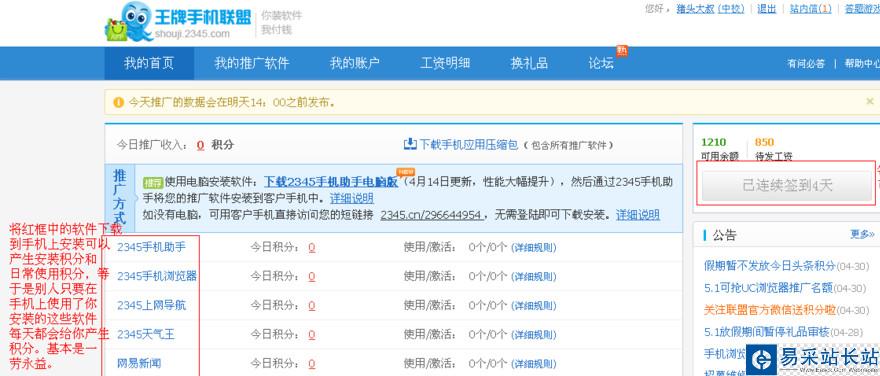Open 详细规则 for 2345手机浏览器
The width and height of the screenshot is (880, 376).
tap(534, 277)
